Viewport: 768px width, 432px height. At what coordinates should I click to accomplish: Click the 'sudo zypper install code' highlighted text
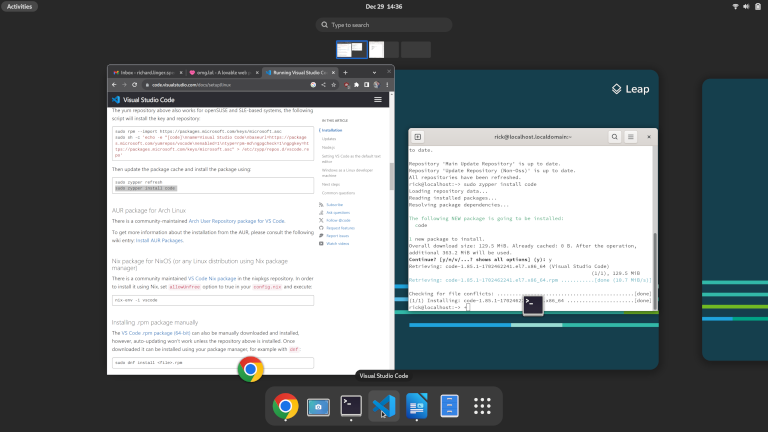pyautogui.click(x=145, y=188)
